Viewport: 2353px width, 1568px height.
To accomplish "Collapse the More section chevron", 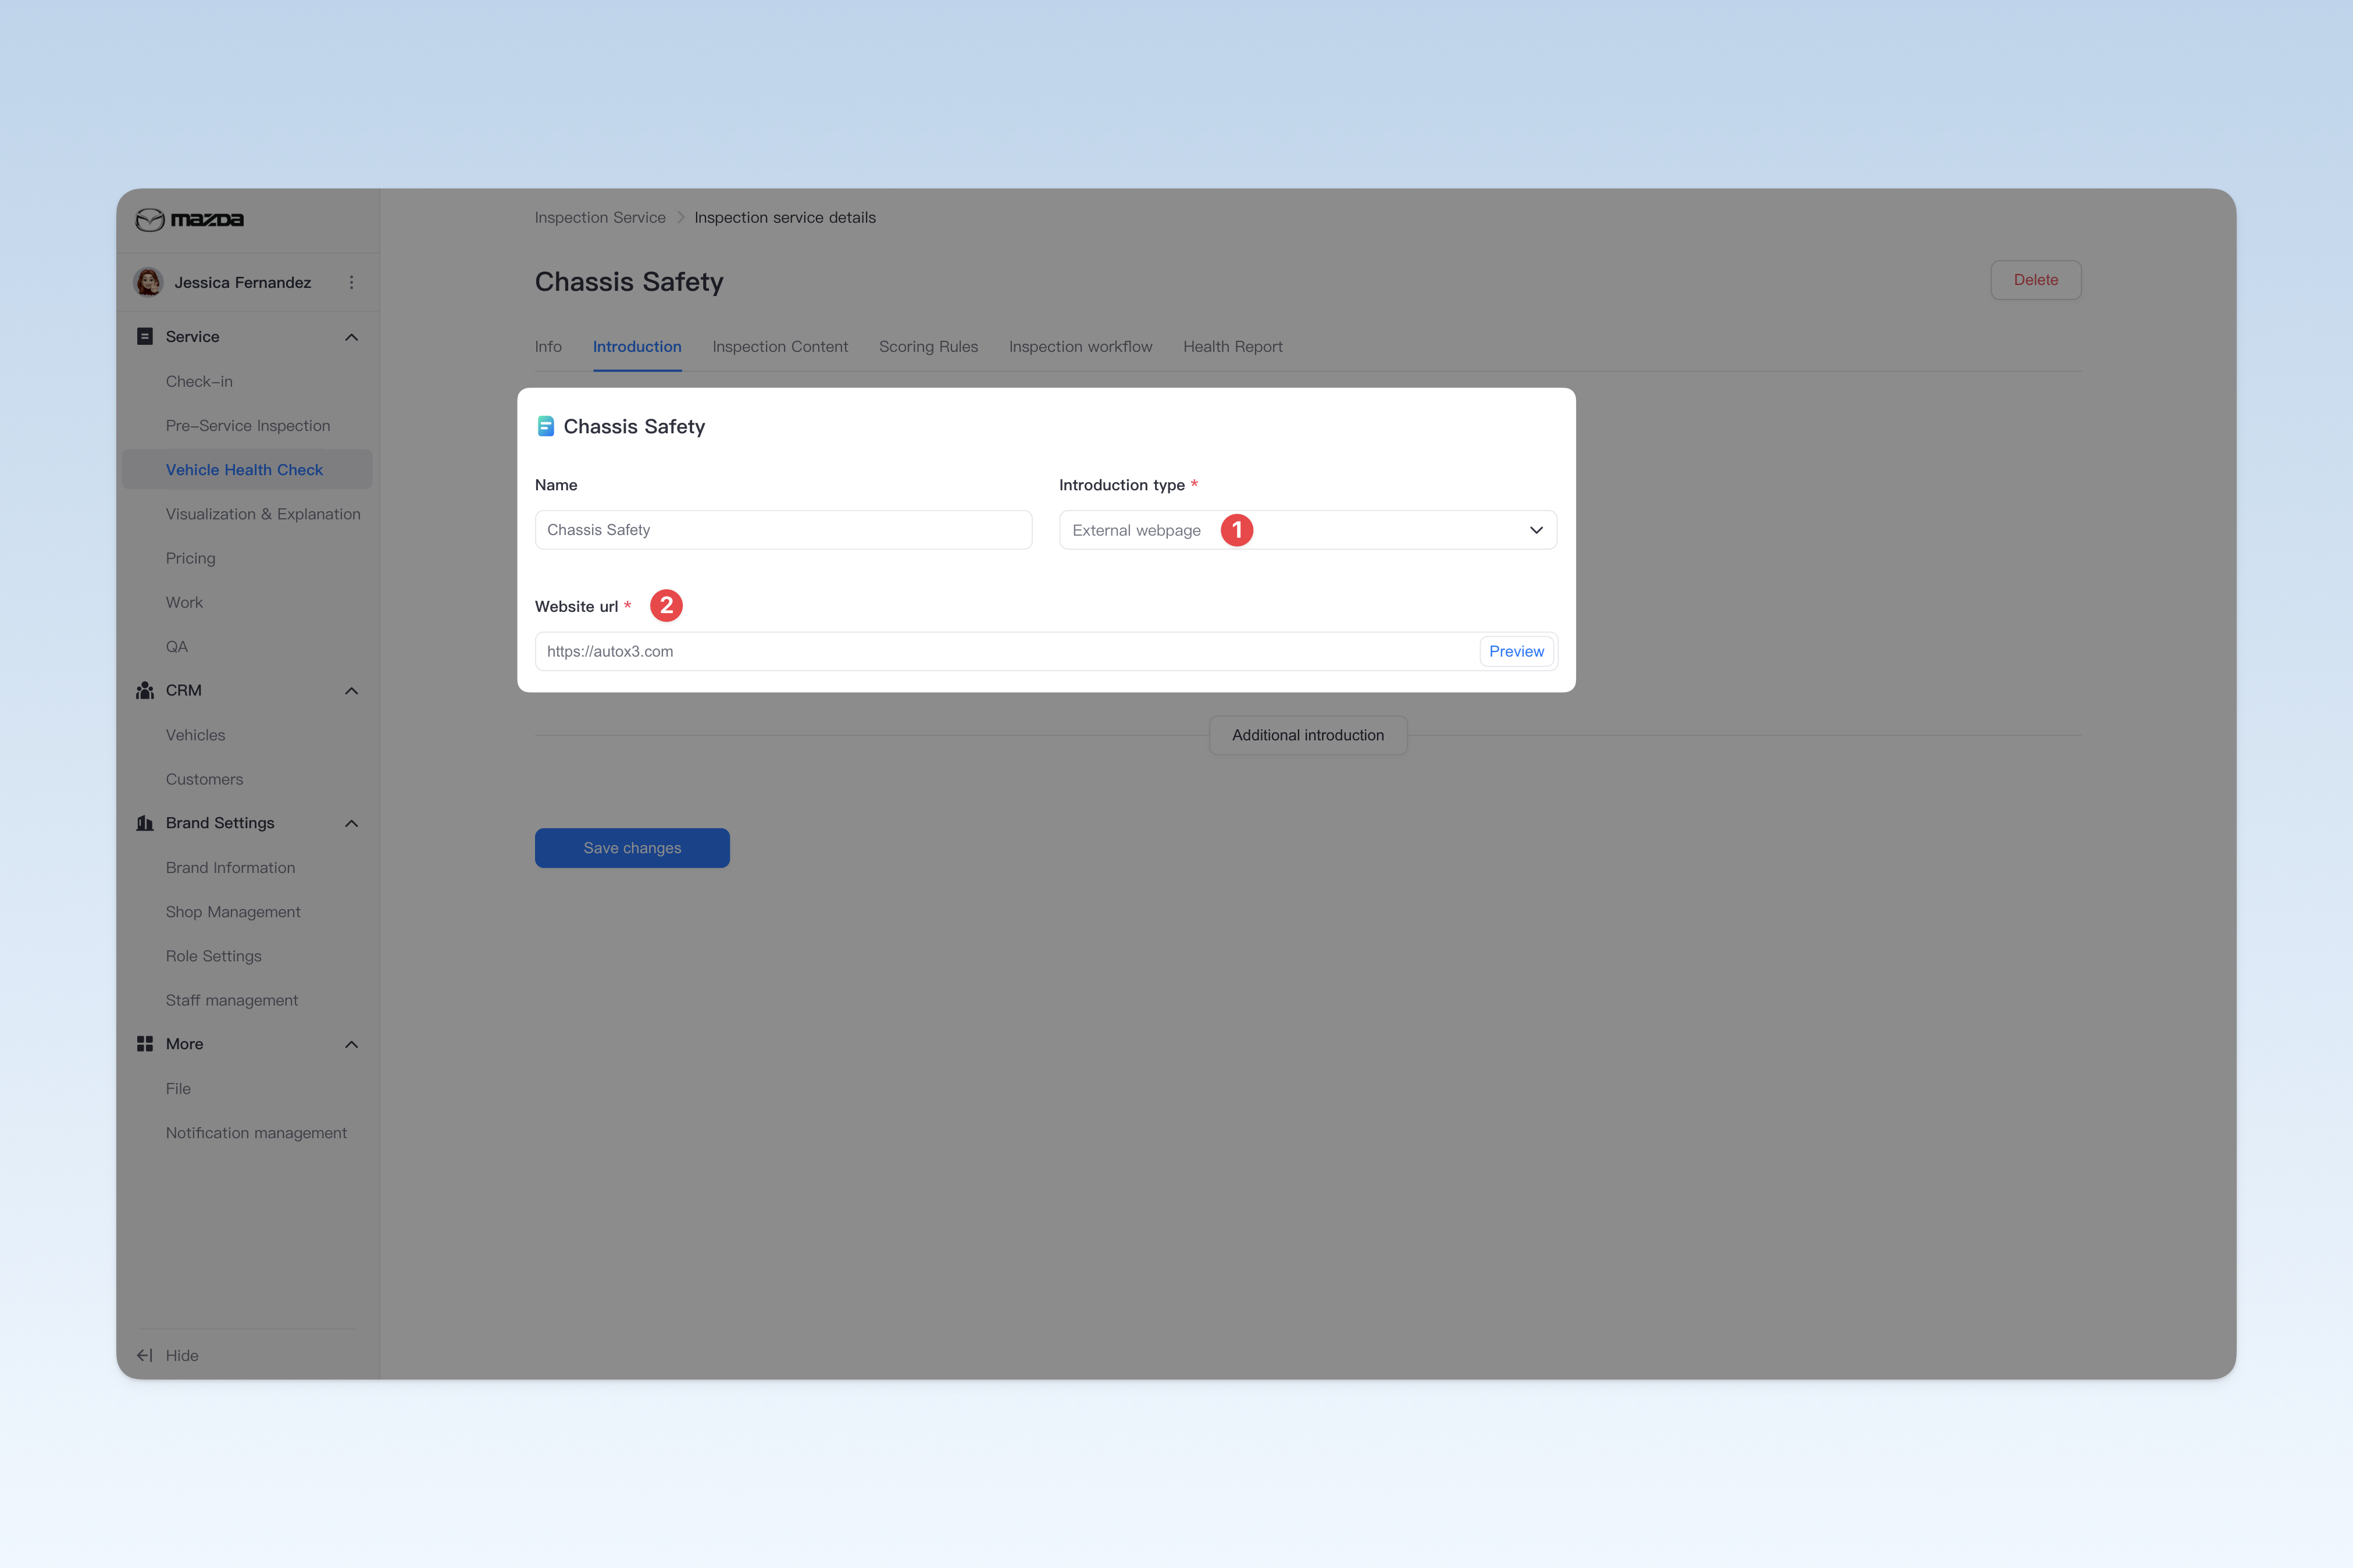I will pyautogui.click(x=351, y=1045).
